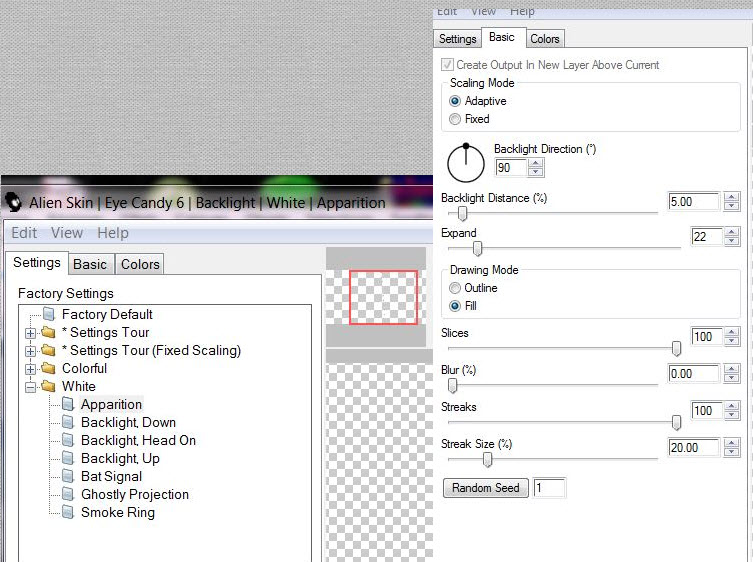Click the Streak Size stepper arrows

coord(731,447)
